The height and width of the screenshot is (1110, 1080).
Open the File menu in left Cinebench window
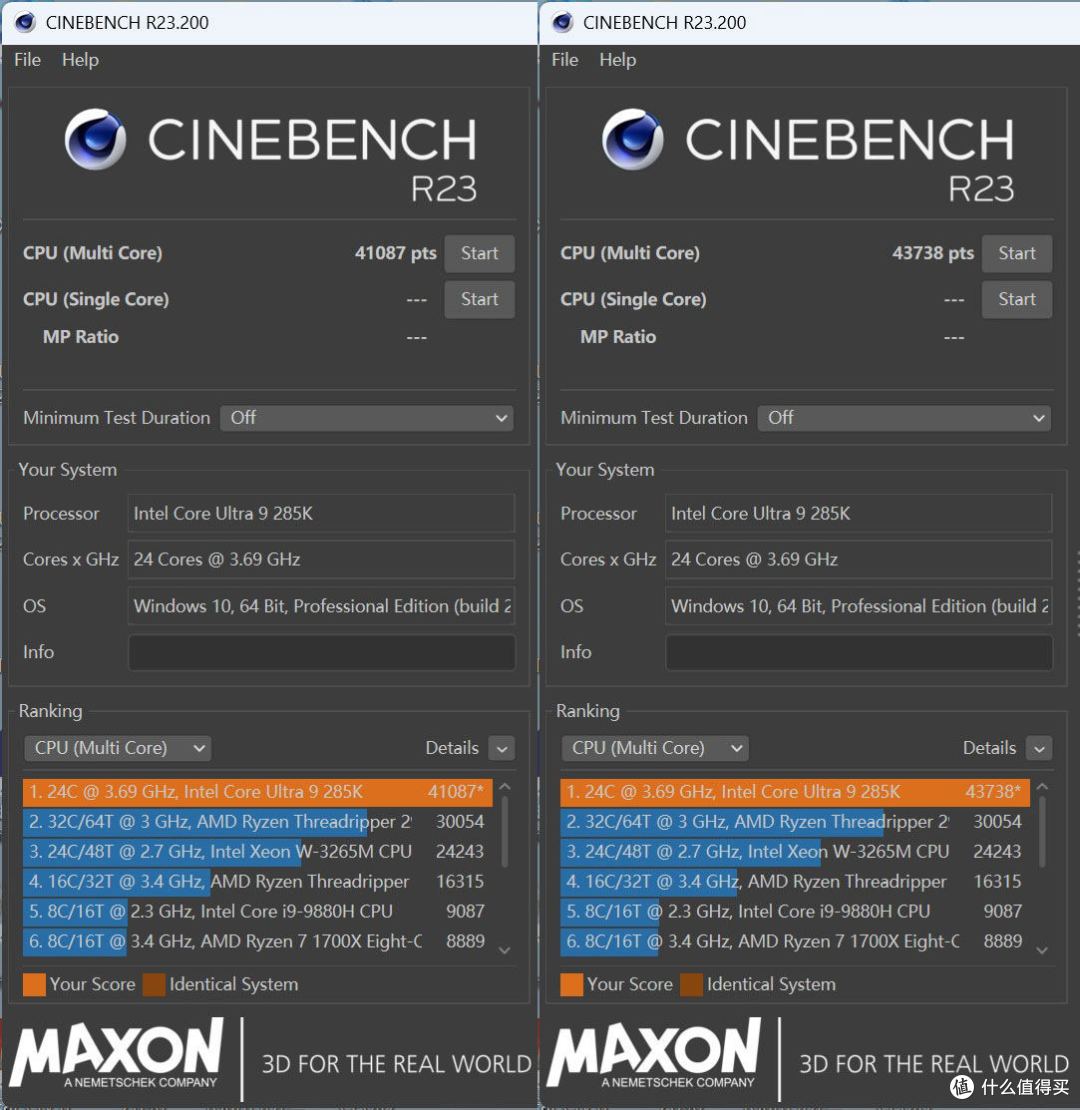click(x=27, y=59)
